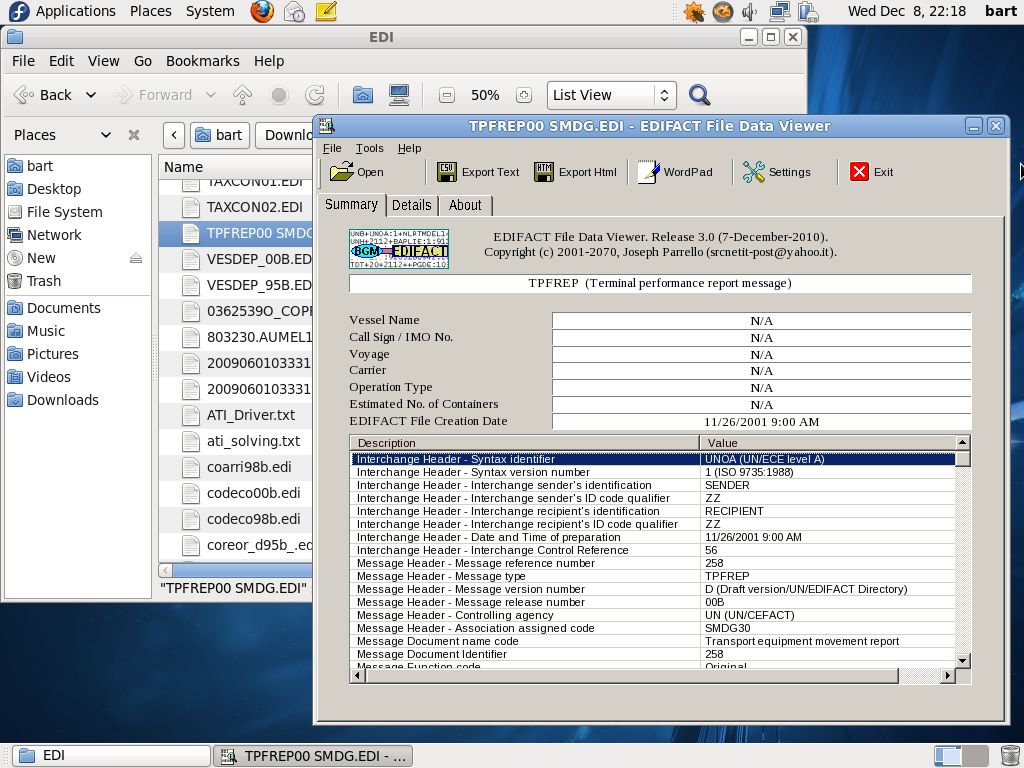Screen dimensions: 1024x768
Task: Click the Value column header
Action: coord(827,443)
